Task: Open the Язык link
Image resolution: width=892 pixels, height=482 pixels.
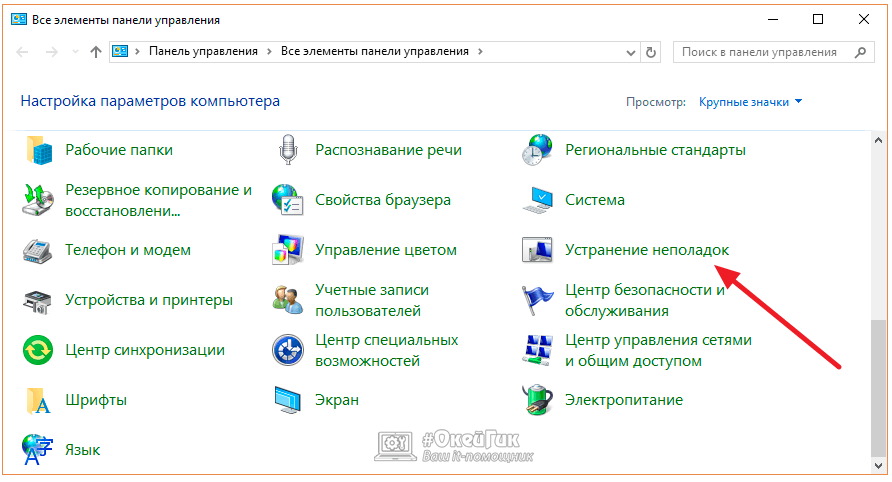Action: tap(82, 450)
